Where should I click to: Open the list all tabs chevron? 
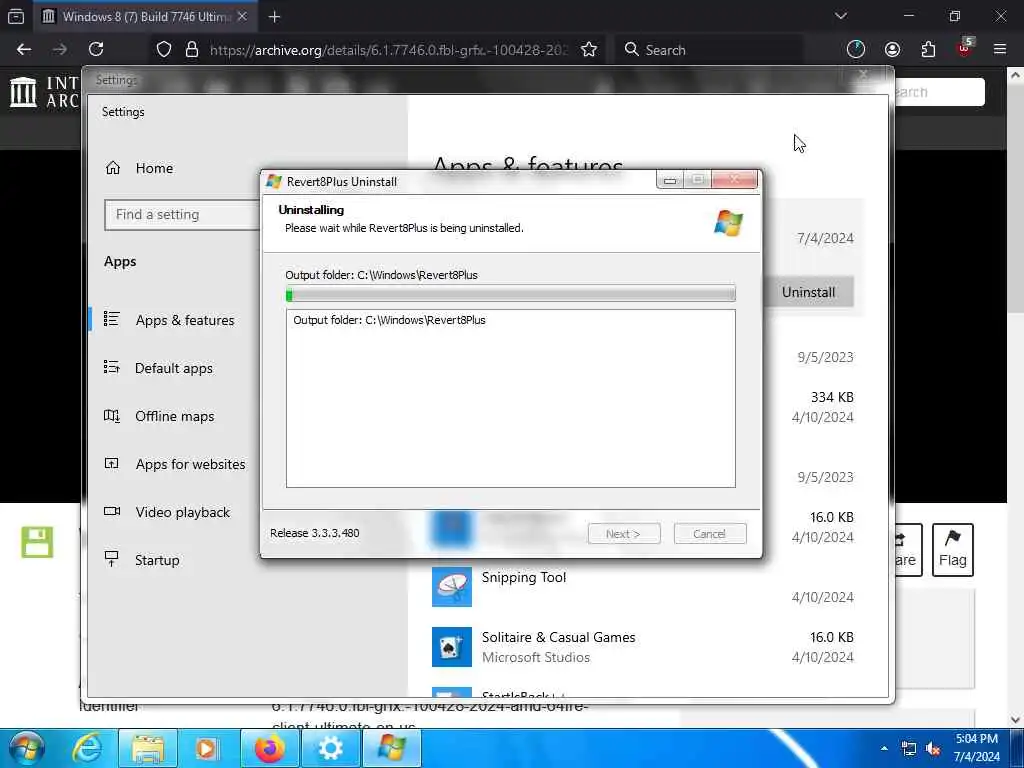(x=840, y=16)
